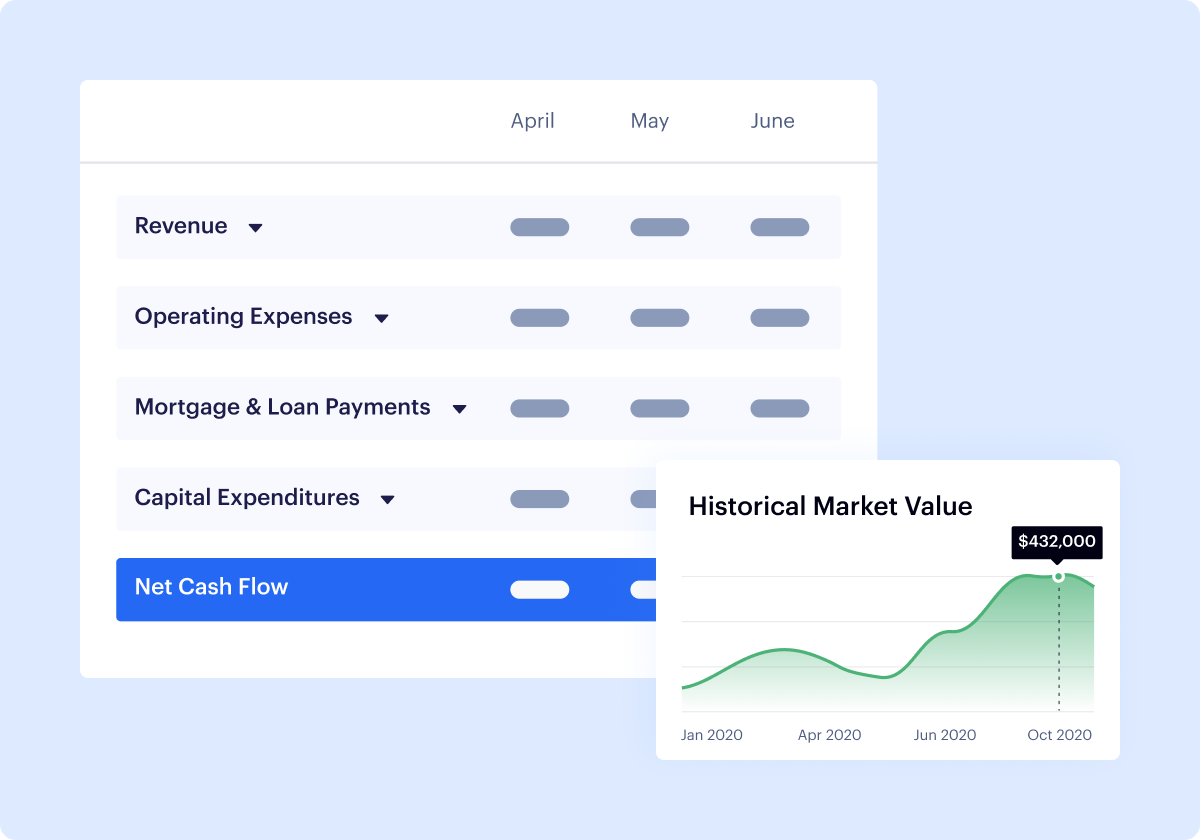
Task: Click Revenue value for June
Action: tap(780, 227)
